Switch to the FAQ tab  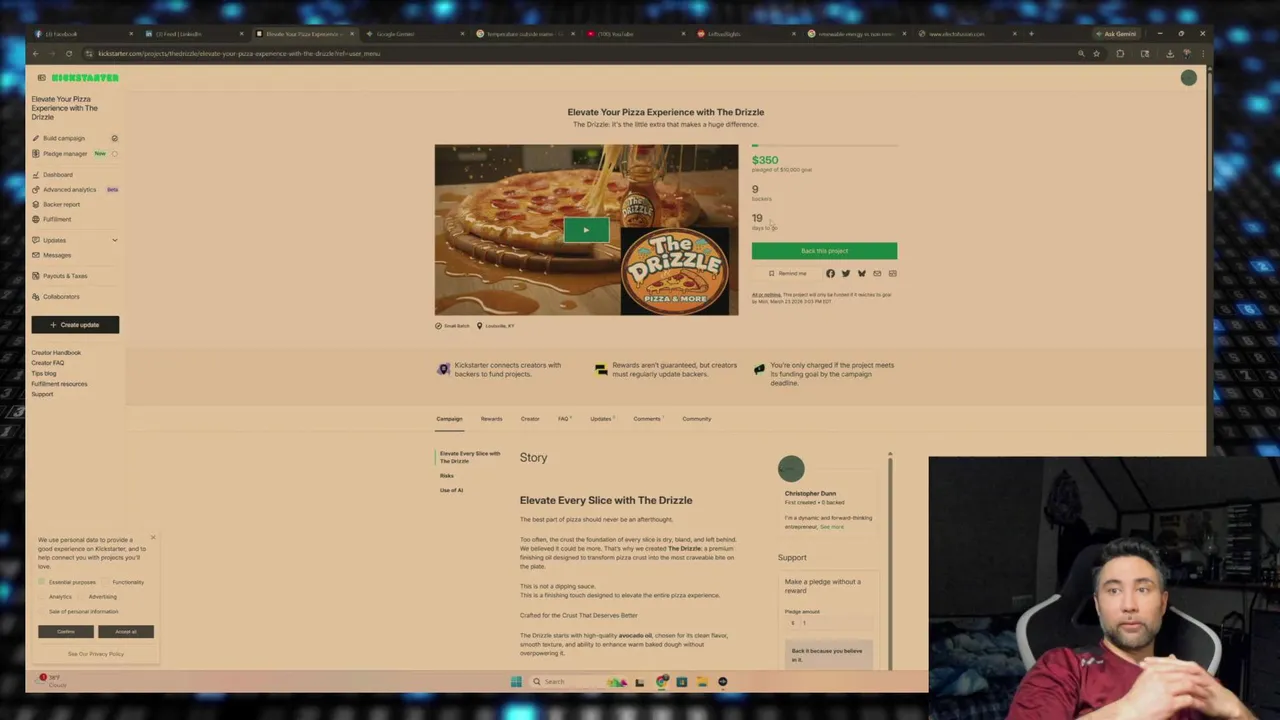click(x=563, y=419)
